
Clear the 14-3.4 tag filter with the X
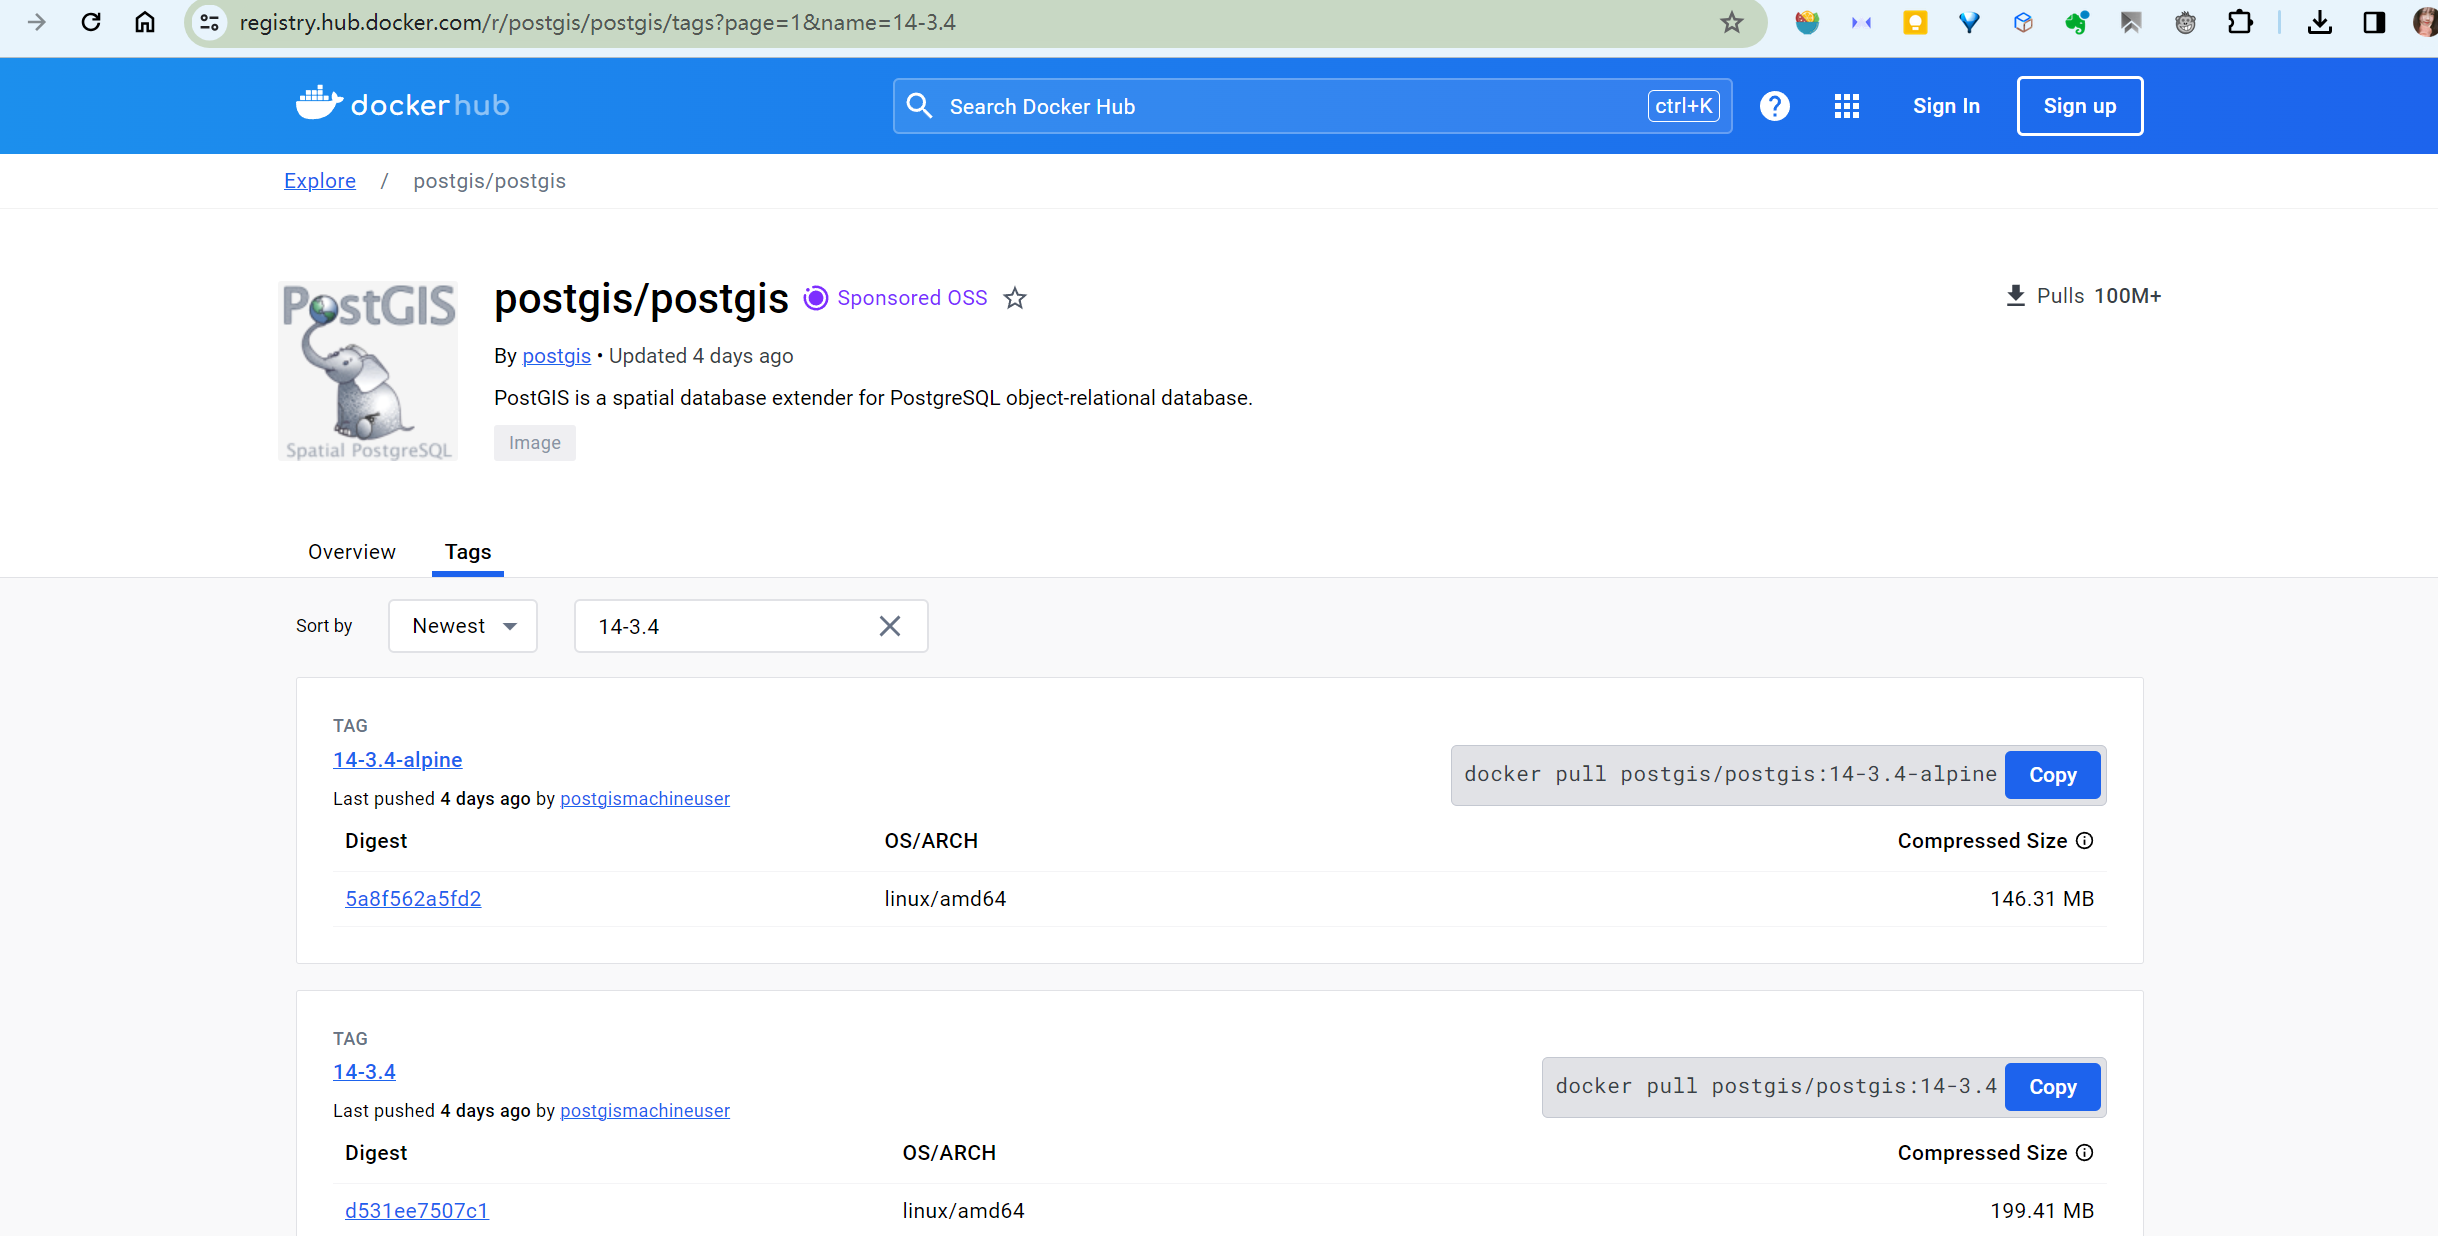click(889, 626)
